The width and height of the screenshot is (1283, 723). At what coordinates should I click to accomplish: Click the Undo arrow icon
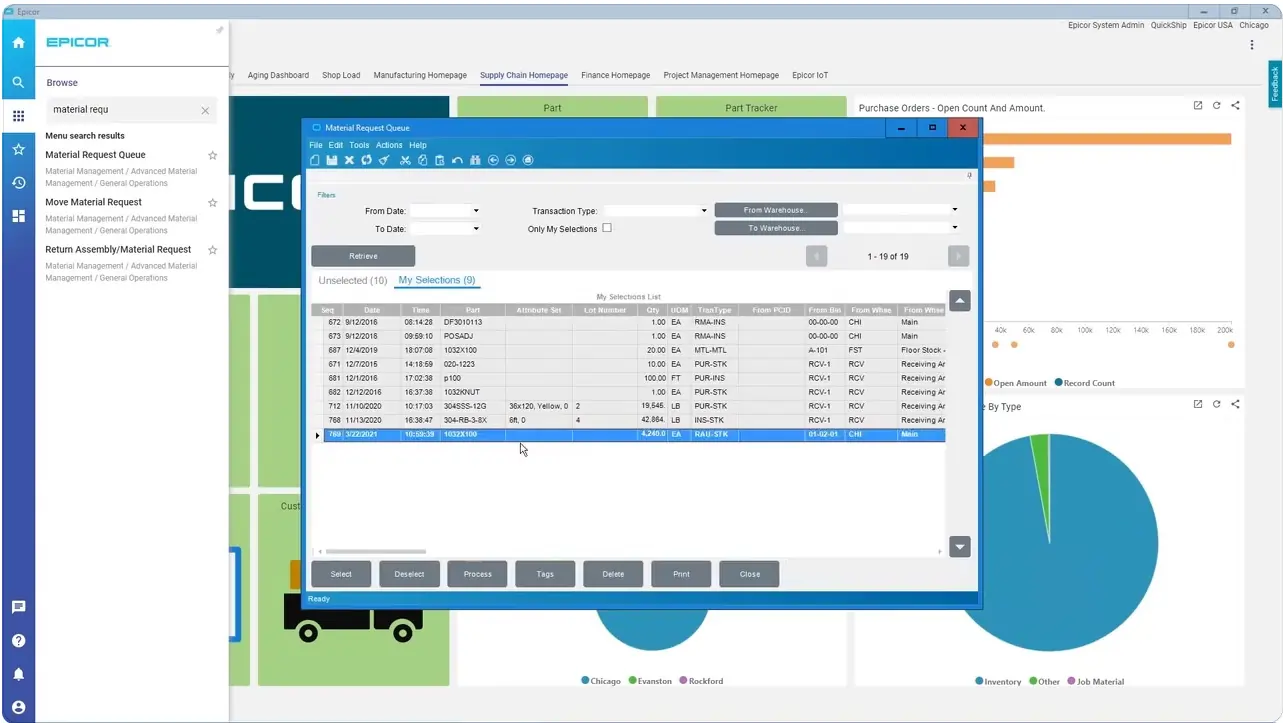(x=457, y=160)
